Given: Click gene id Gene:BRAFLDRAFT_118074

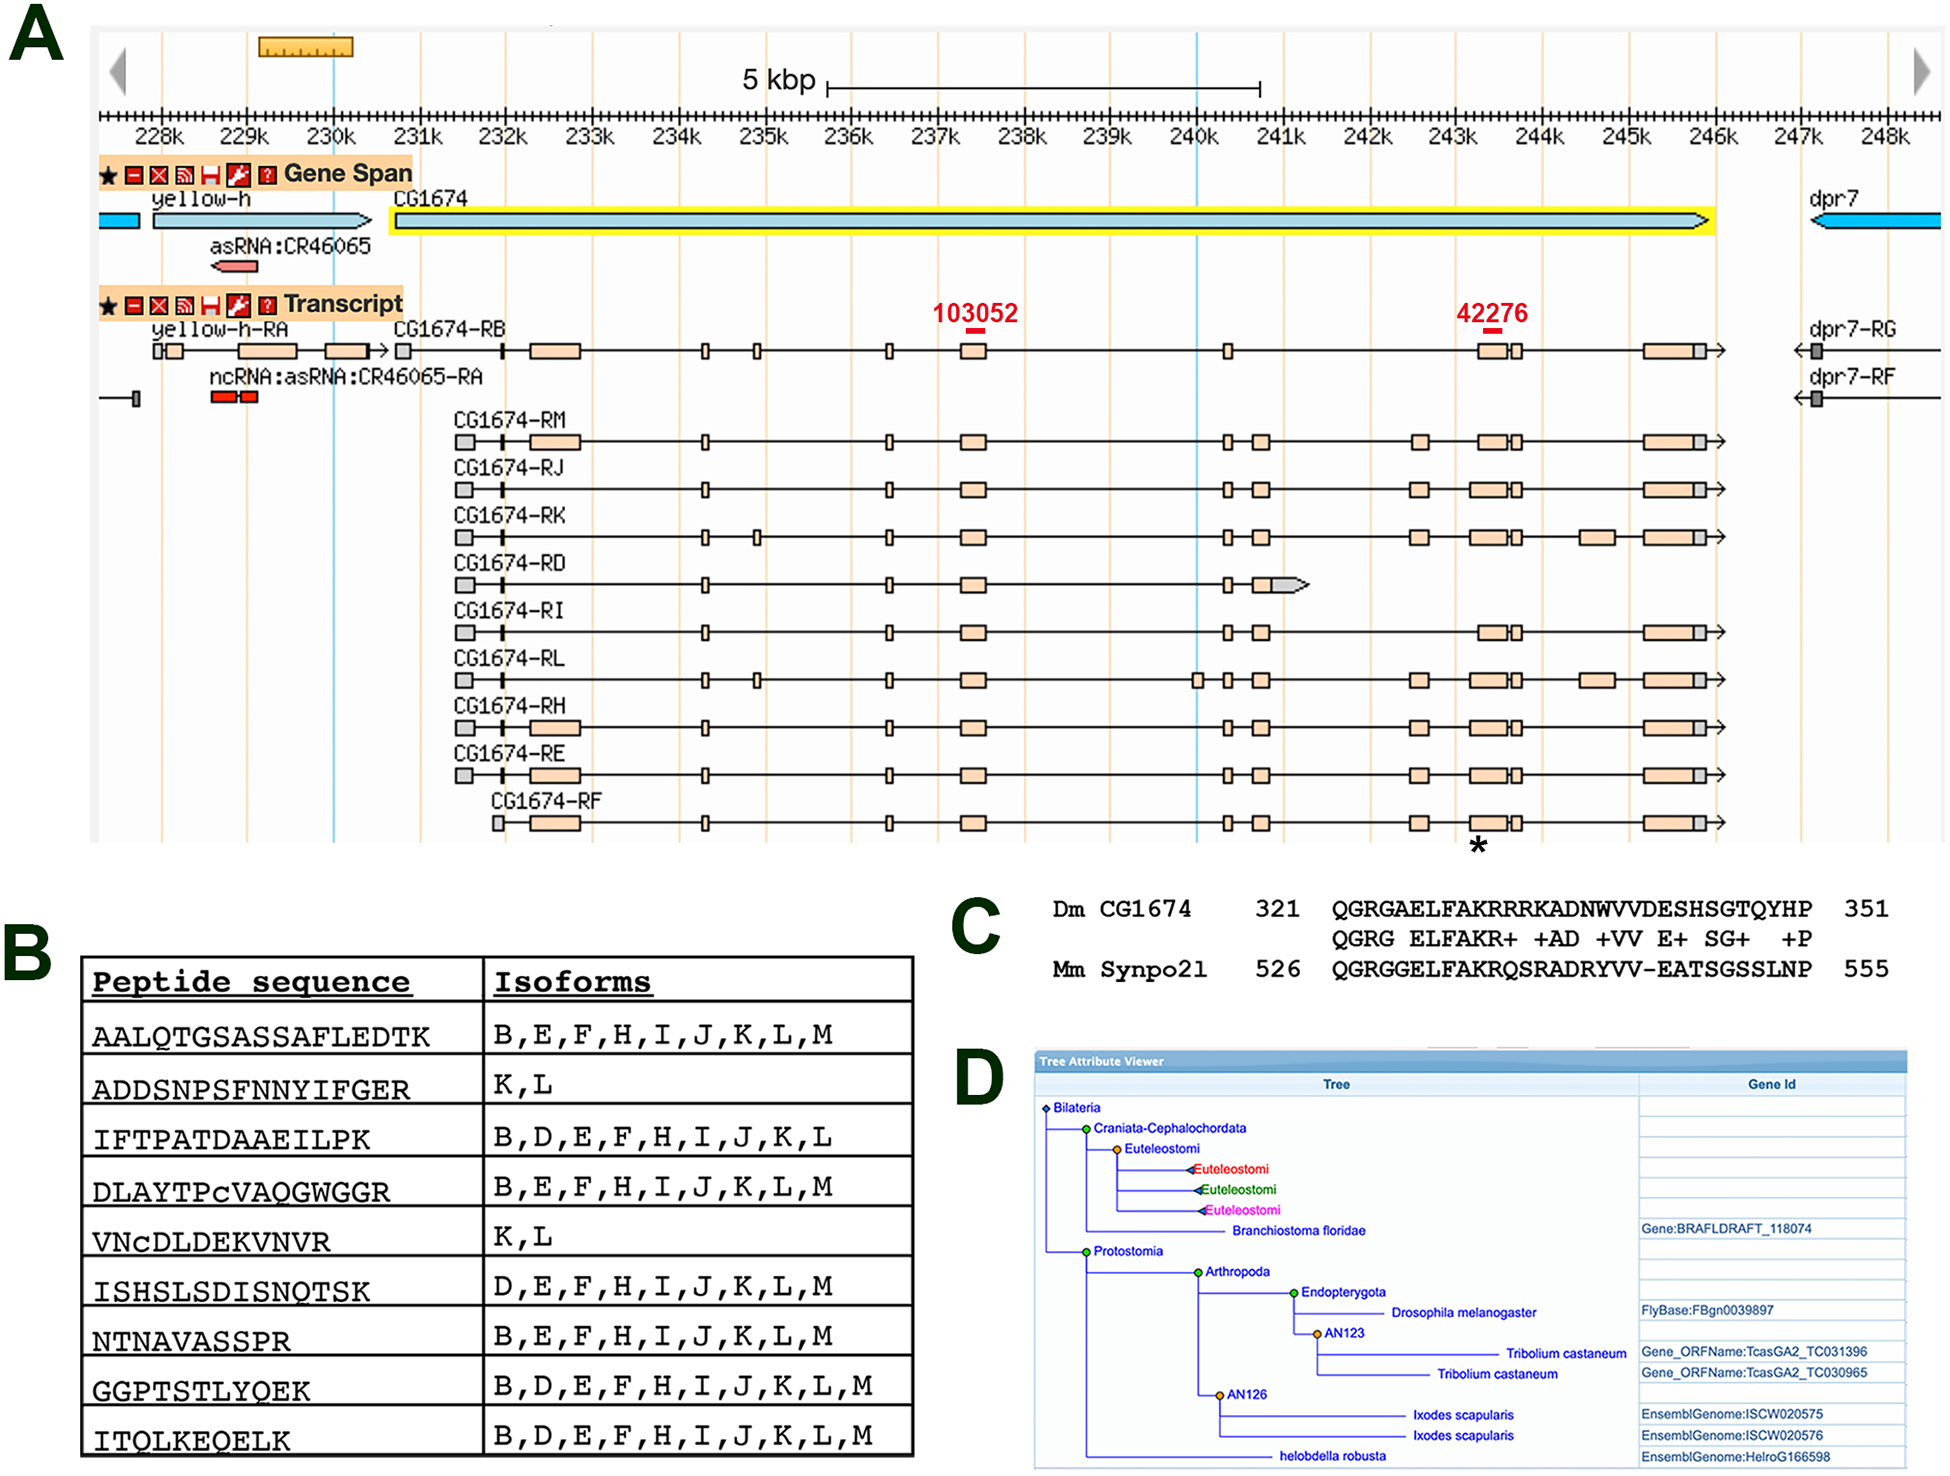Looking at the screenshot, I should point(1726,1229).
